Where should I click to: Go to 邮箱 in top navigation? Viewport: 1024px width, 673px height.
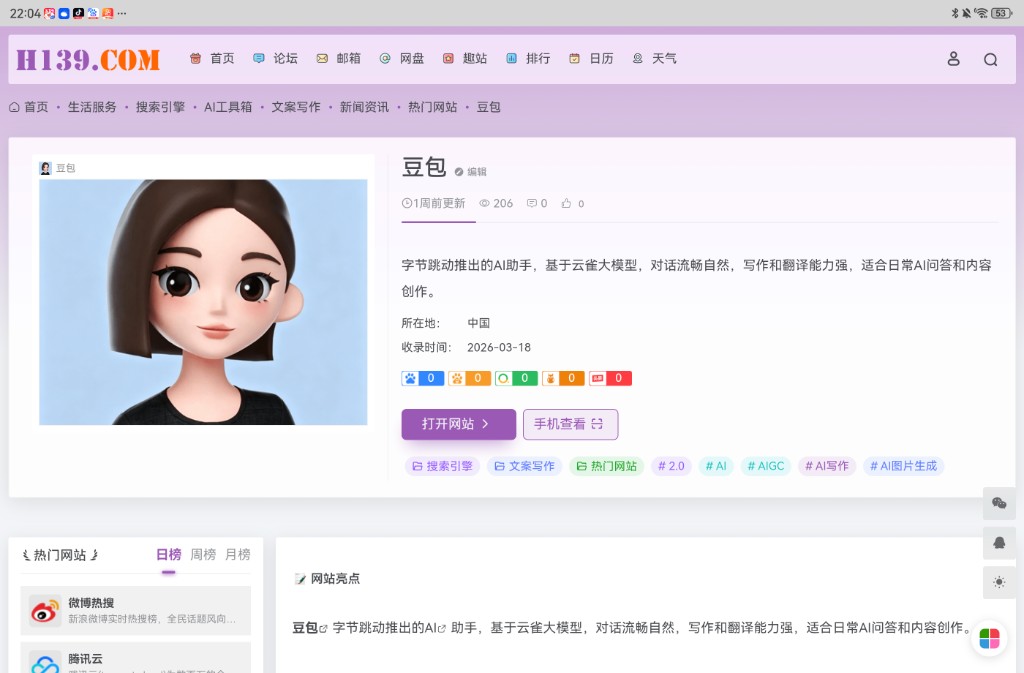tap(338, 59)
